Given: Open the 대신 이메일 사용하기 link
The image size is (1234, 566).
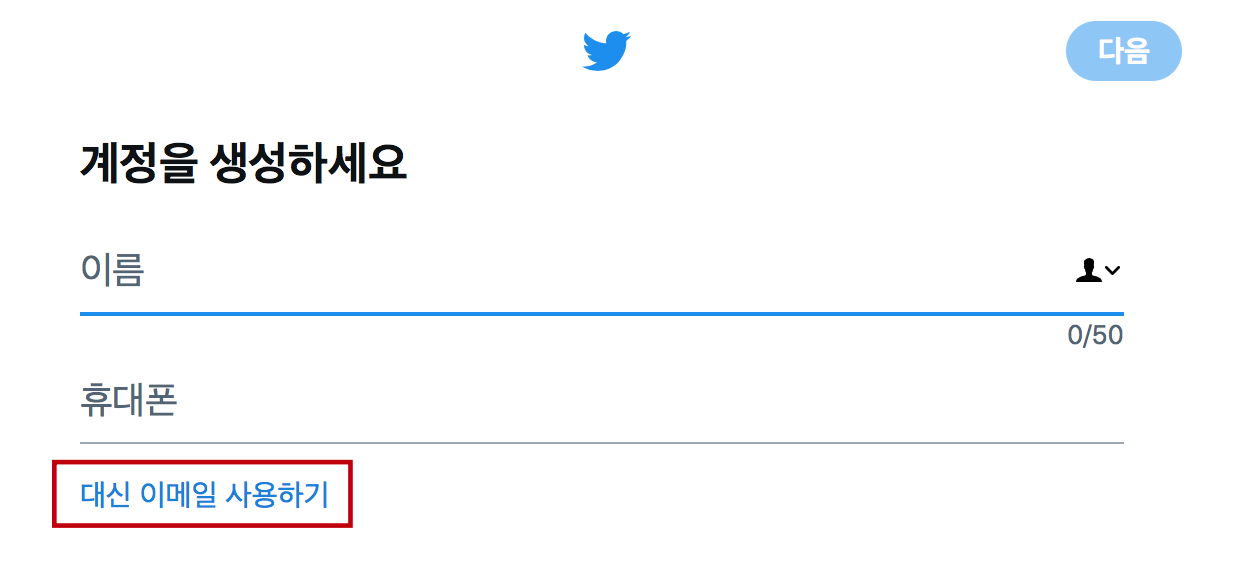Looking at the screenshot, I should 204,493.
